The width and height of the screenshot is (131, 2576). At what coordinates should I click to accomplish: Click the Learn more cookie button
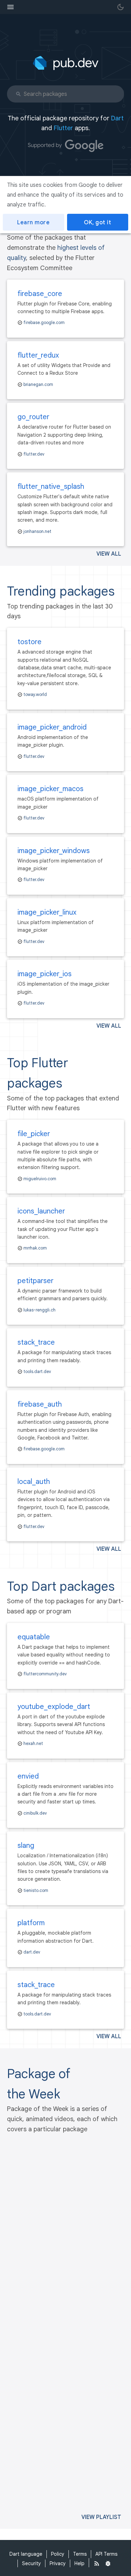coord(33,222)
